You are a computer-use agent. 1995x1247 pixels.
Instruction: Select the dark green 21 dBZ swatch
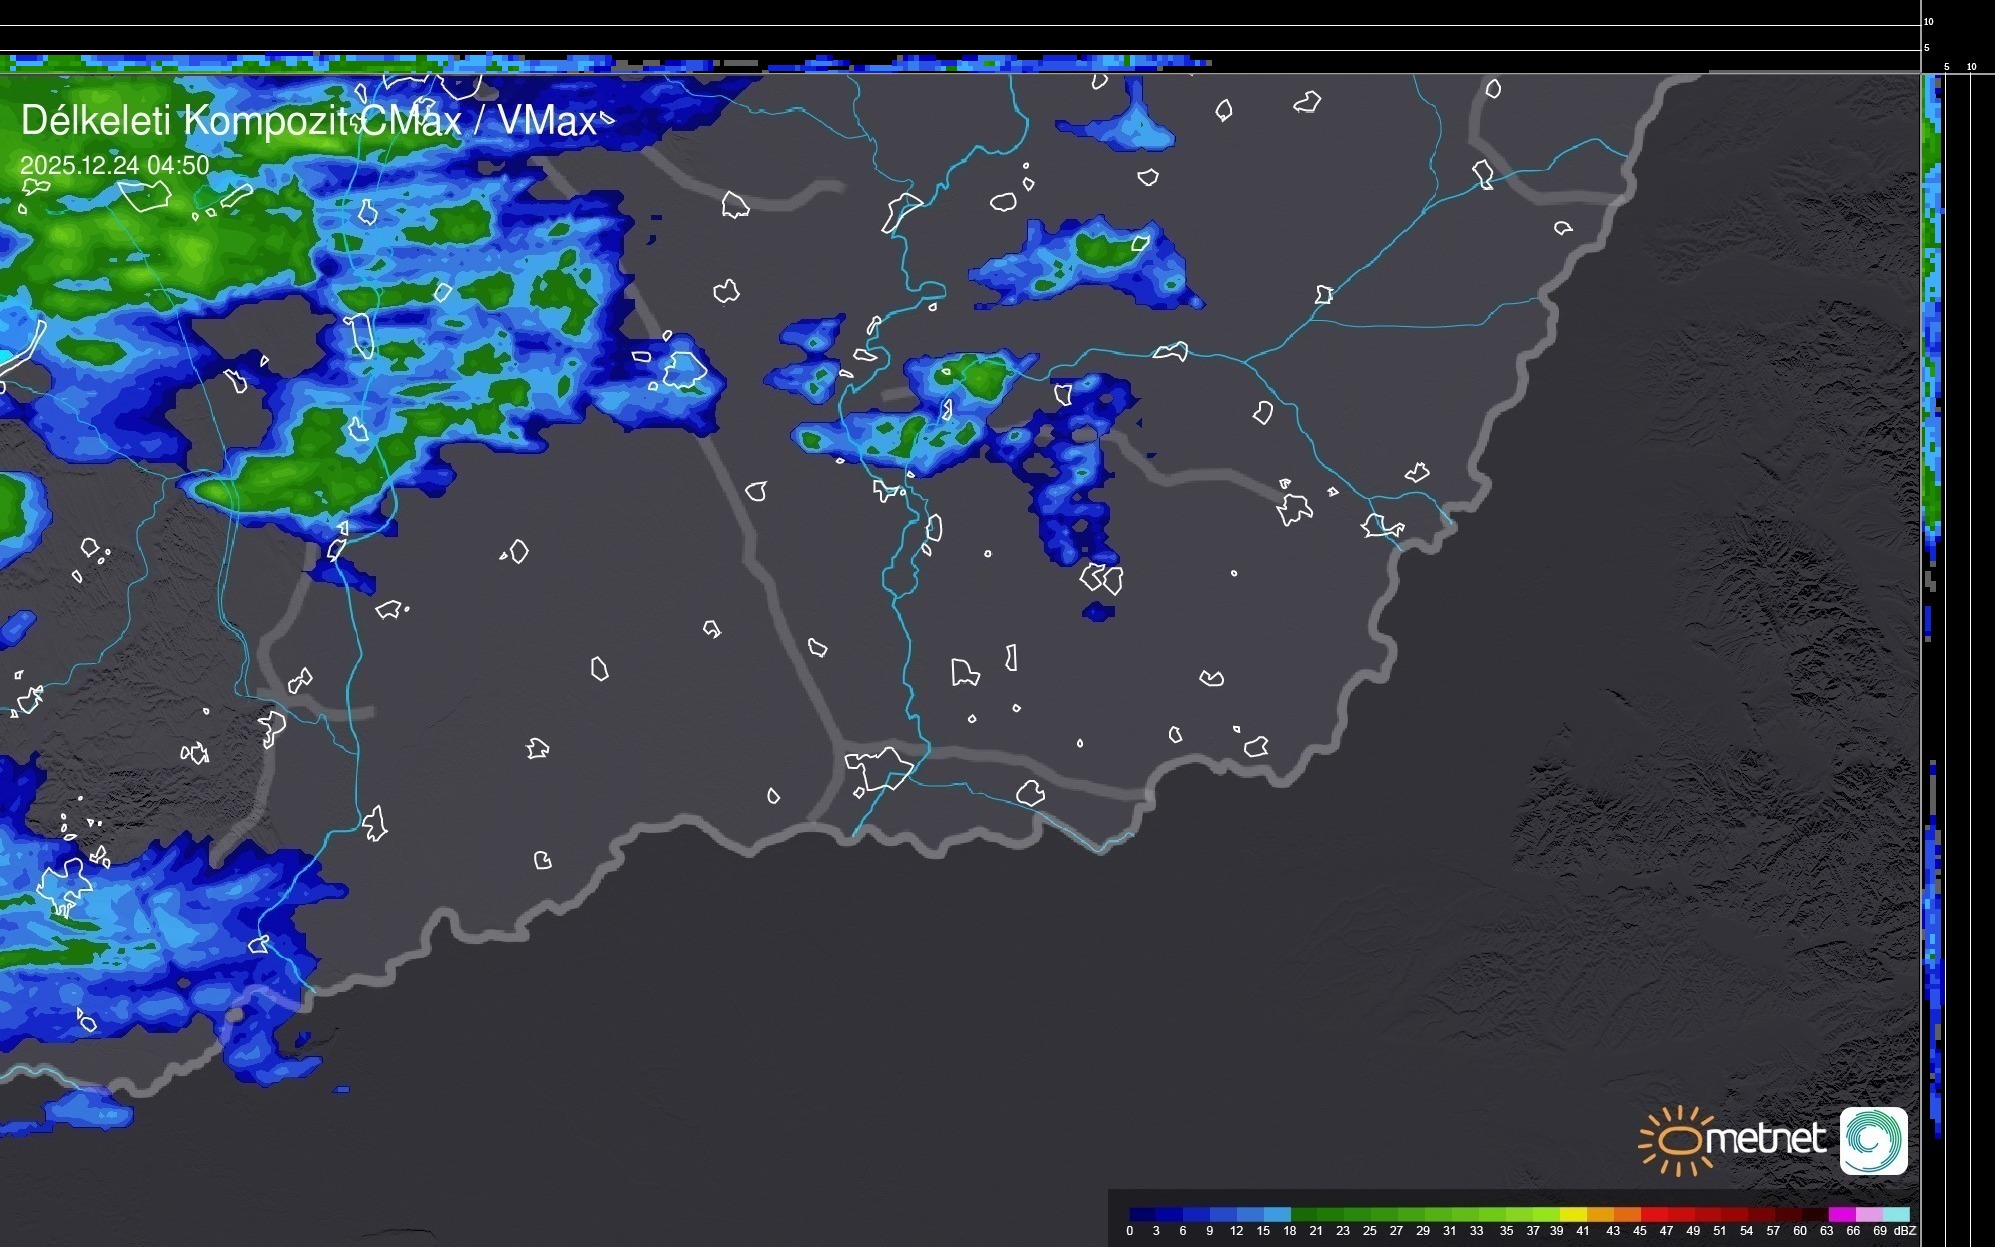[1331, 1214]
